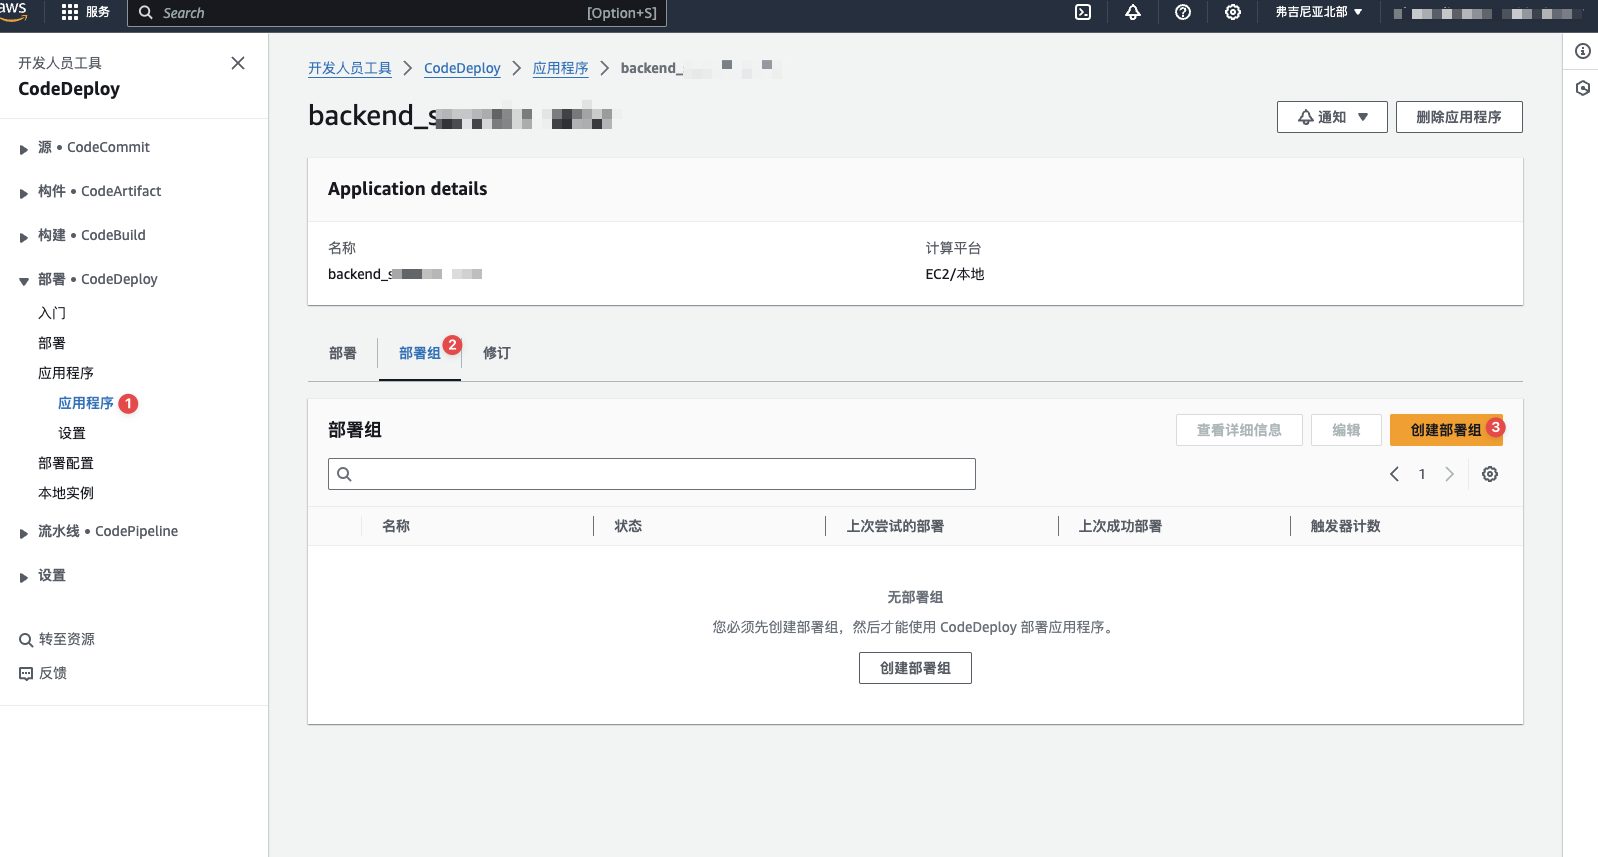
Task: Click the feedback speech bubble icon
Action: pyautogui.click(x=26, y=674)
